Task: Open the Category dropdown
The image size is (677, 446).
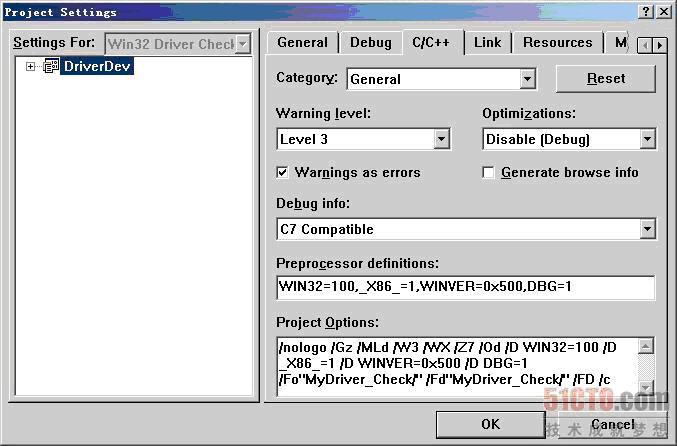Action: 528,79
